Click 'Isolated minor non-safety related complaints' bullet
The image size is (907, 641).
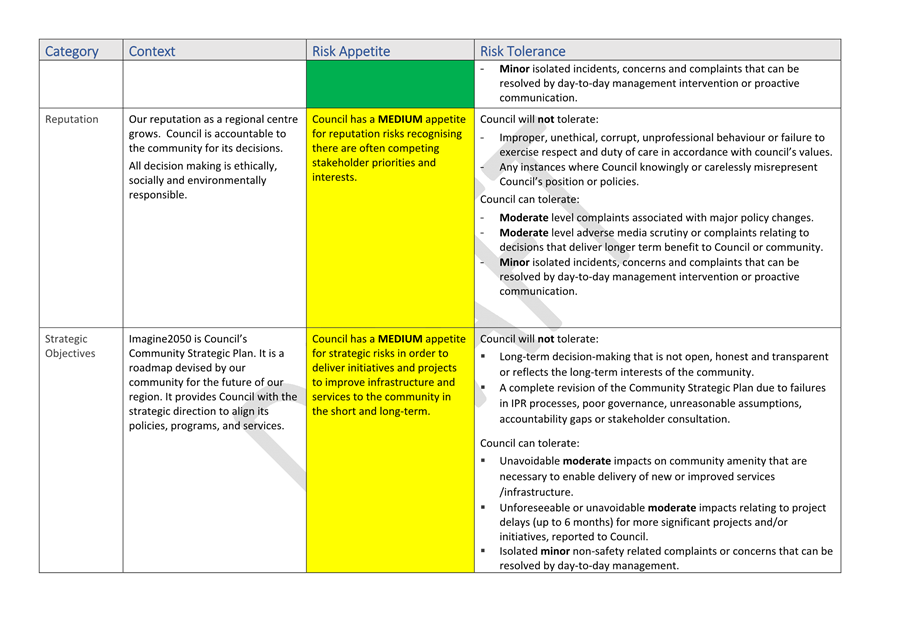tap(666, 558)
